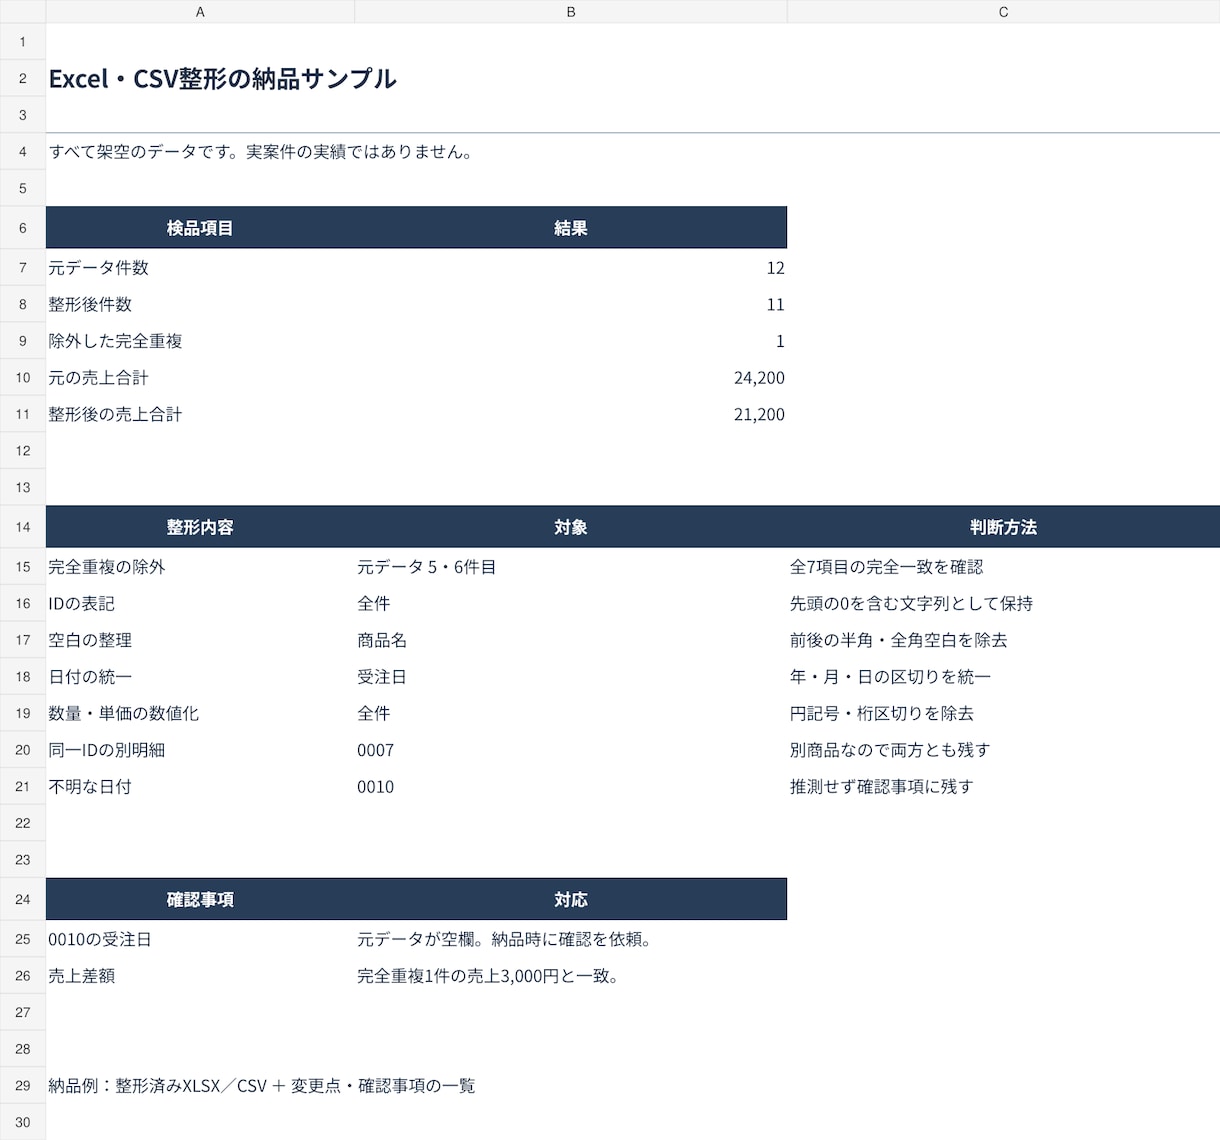Click the select-all corner box

coord(23,12)
